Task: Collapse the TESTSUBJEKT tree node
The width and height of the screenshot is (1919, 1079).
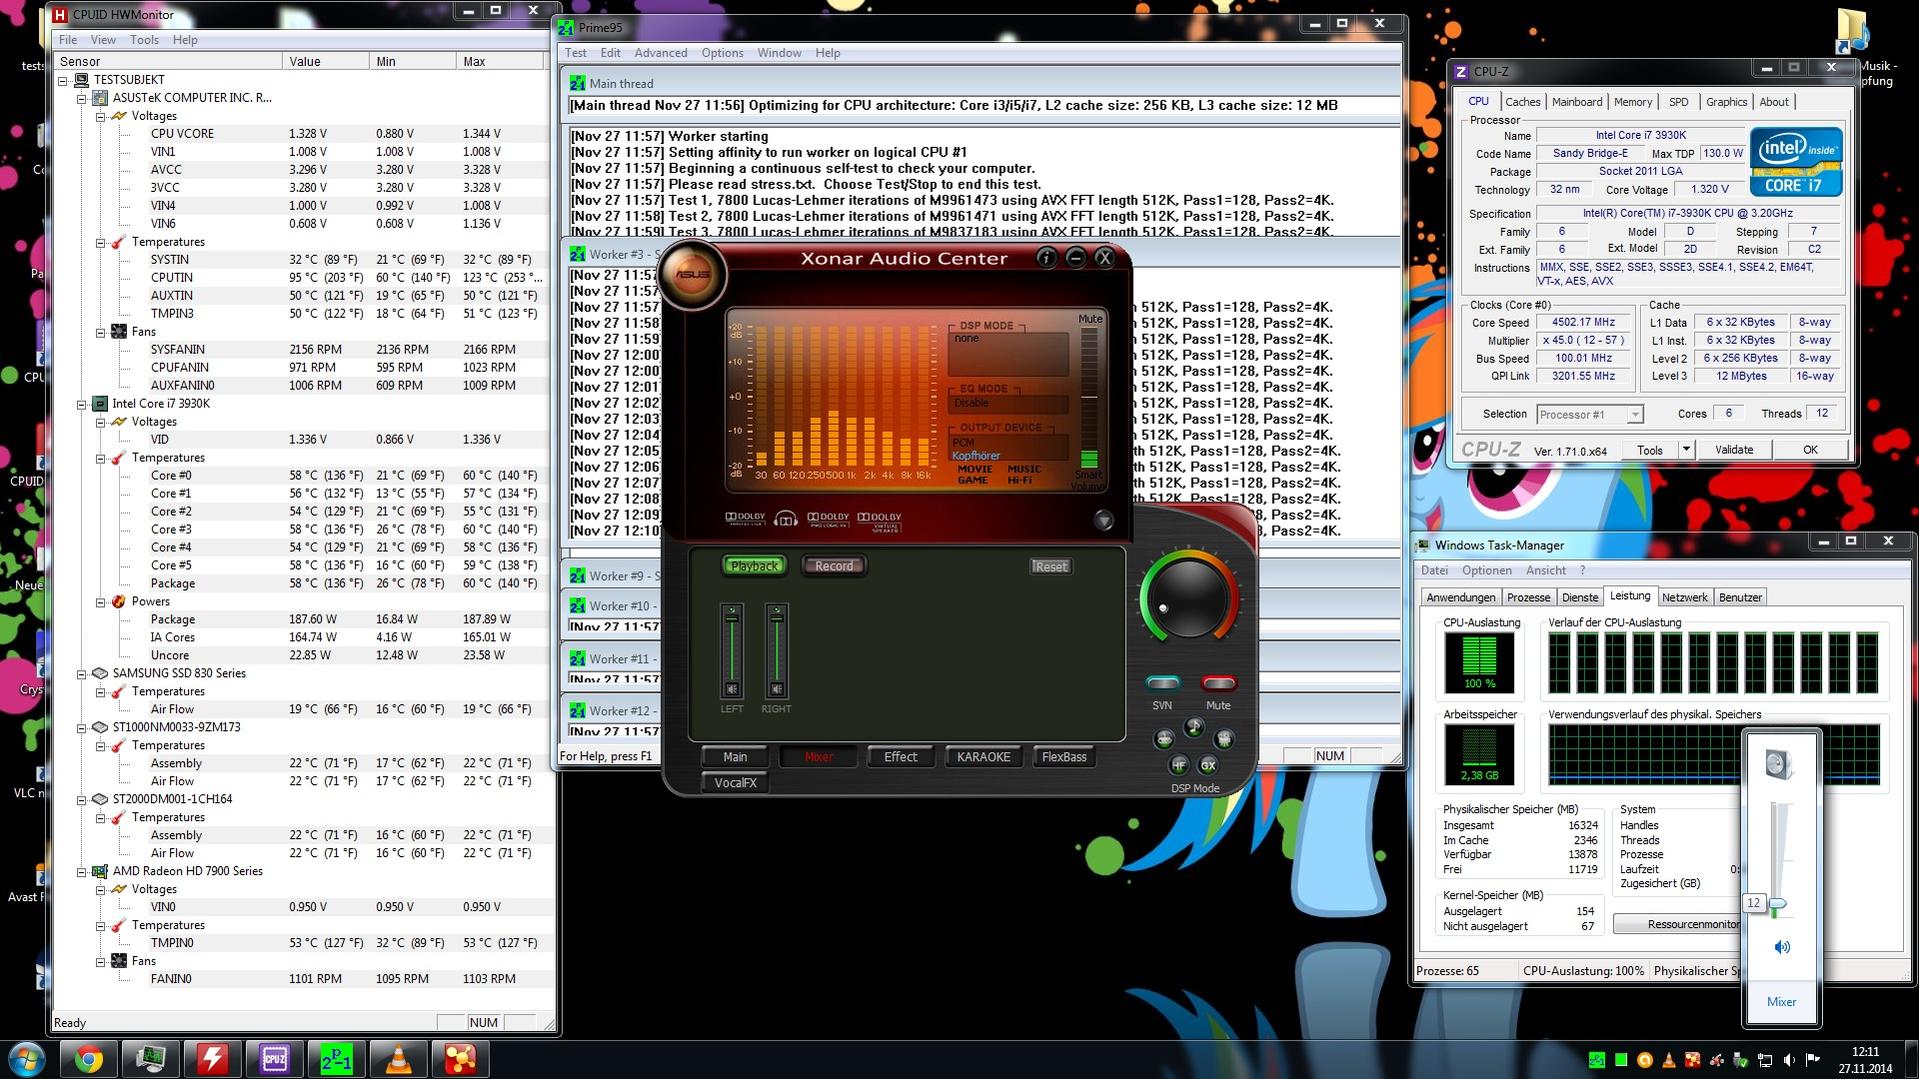Action: click(64, 80)
